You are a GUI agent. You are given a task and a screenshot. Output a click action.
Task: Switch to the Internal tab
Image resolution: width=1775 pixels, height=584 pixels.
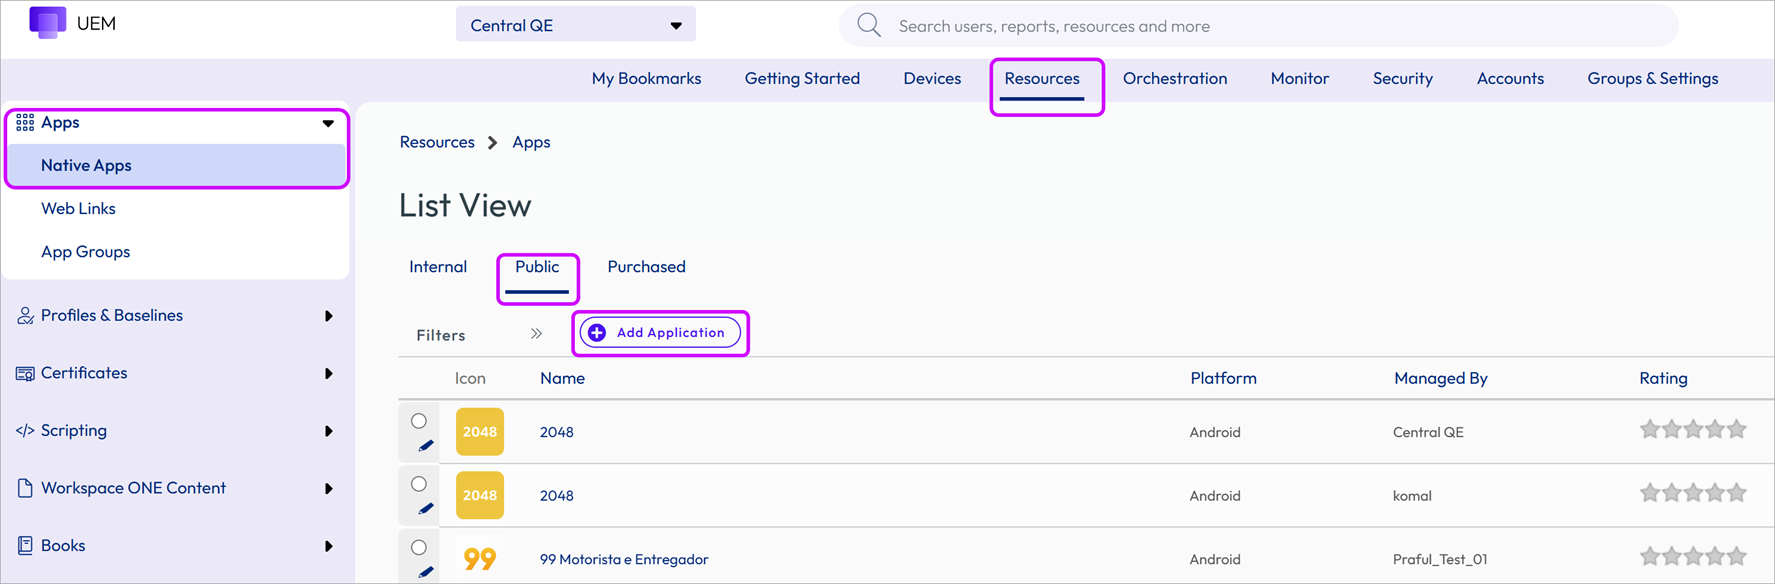click(438, 267)
